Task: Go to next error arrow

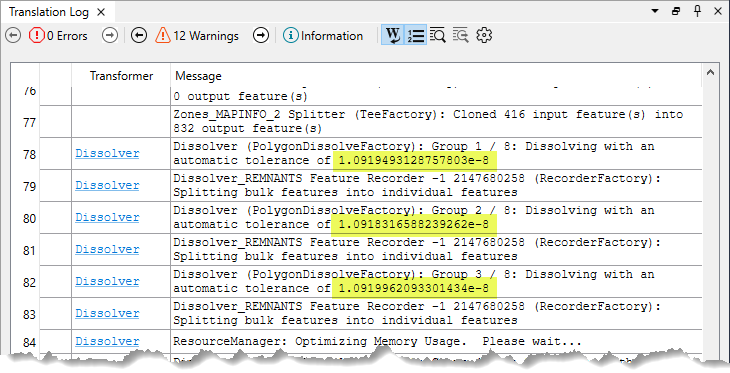Action: pyautogui.click(x=110, y=35)
